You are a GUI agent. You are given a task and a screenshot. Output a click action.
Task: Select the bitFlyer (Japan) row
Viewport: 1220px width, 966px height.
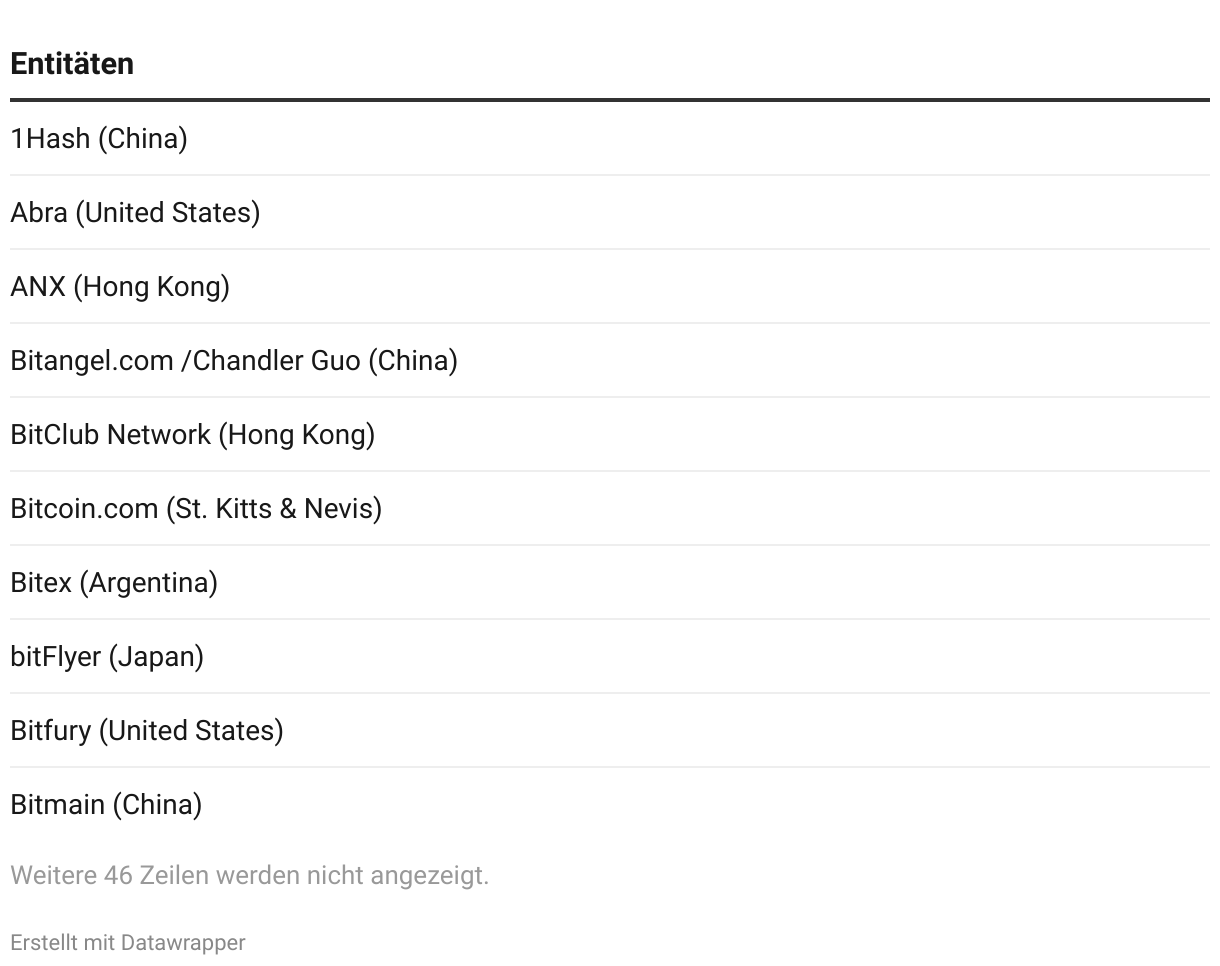tap(610, 656)
